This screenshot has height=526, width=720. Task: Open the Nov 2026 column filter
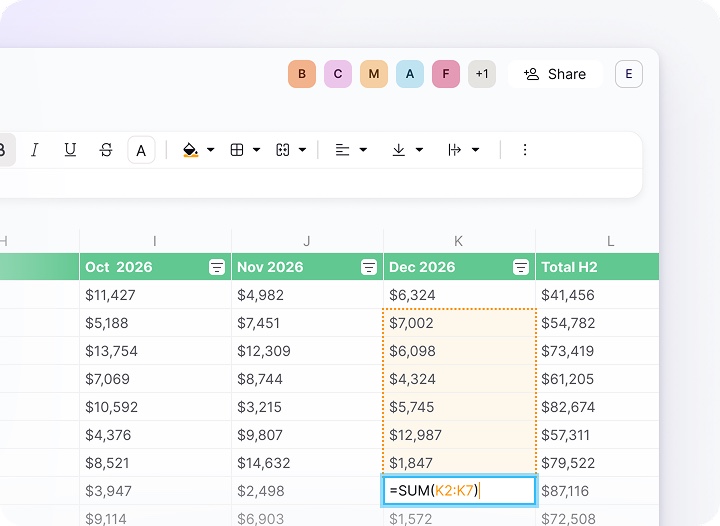369,267
